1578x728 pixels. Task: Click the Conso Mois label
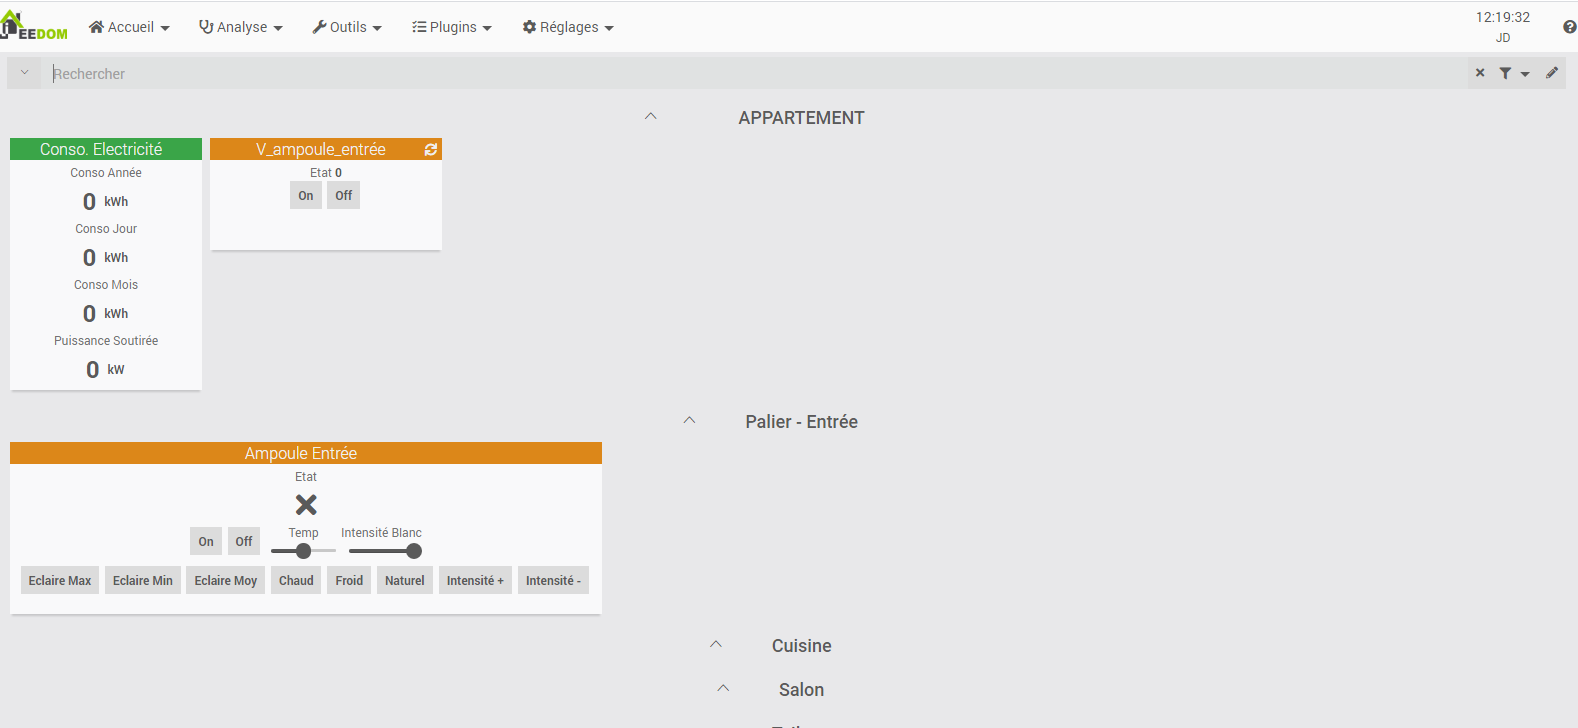pyautogui.click(x=106, y=285)
